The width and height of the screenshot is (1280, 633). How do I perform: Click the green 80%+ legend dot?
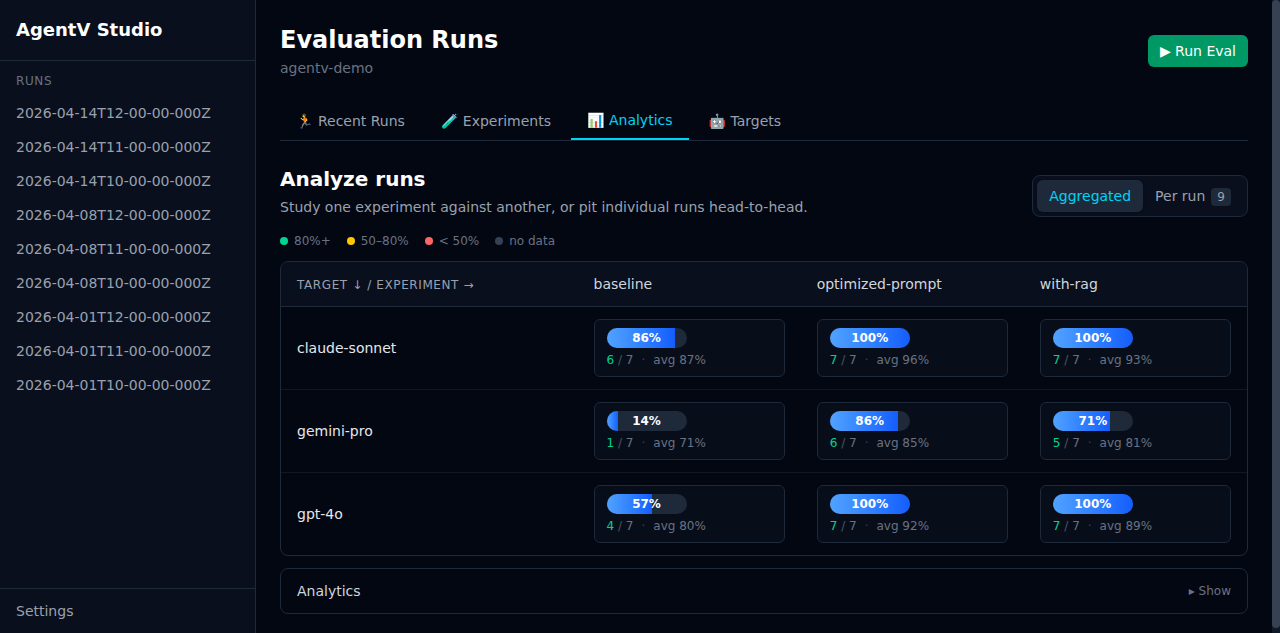pyautogui.click(x=283, y=241)
